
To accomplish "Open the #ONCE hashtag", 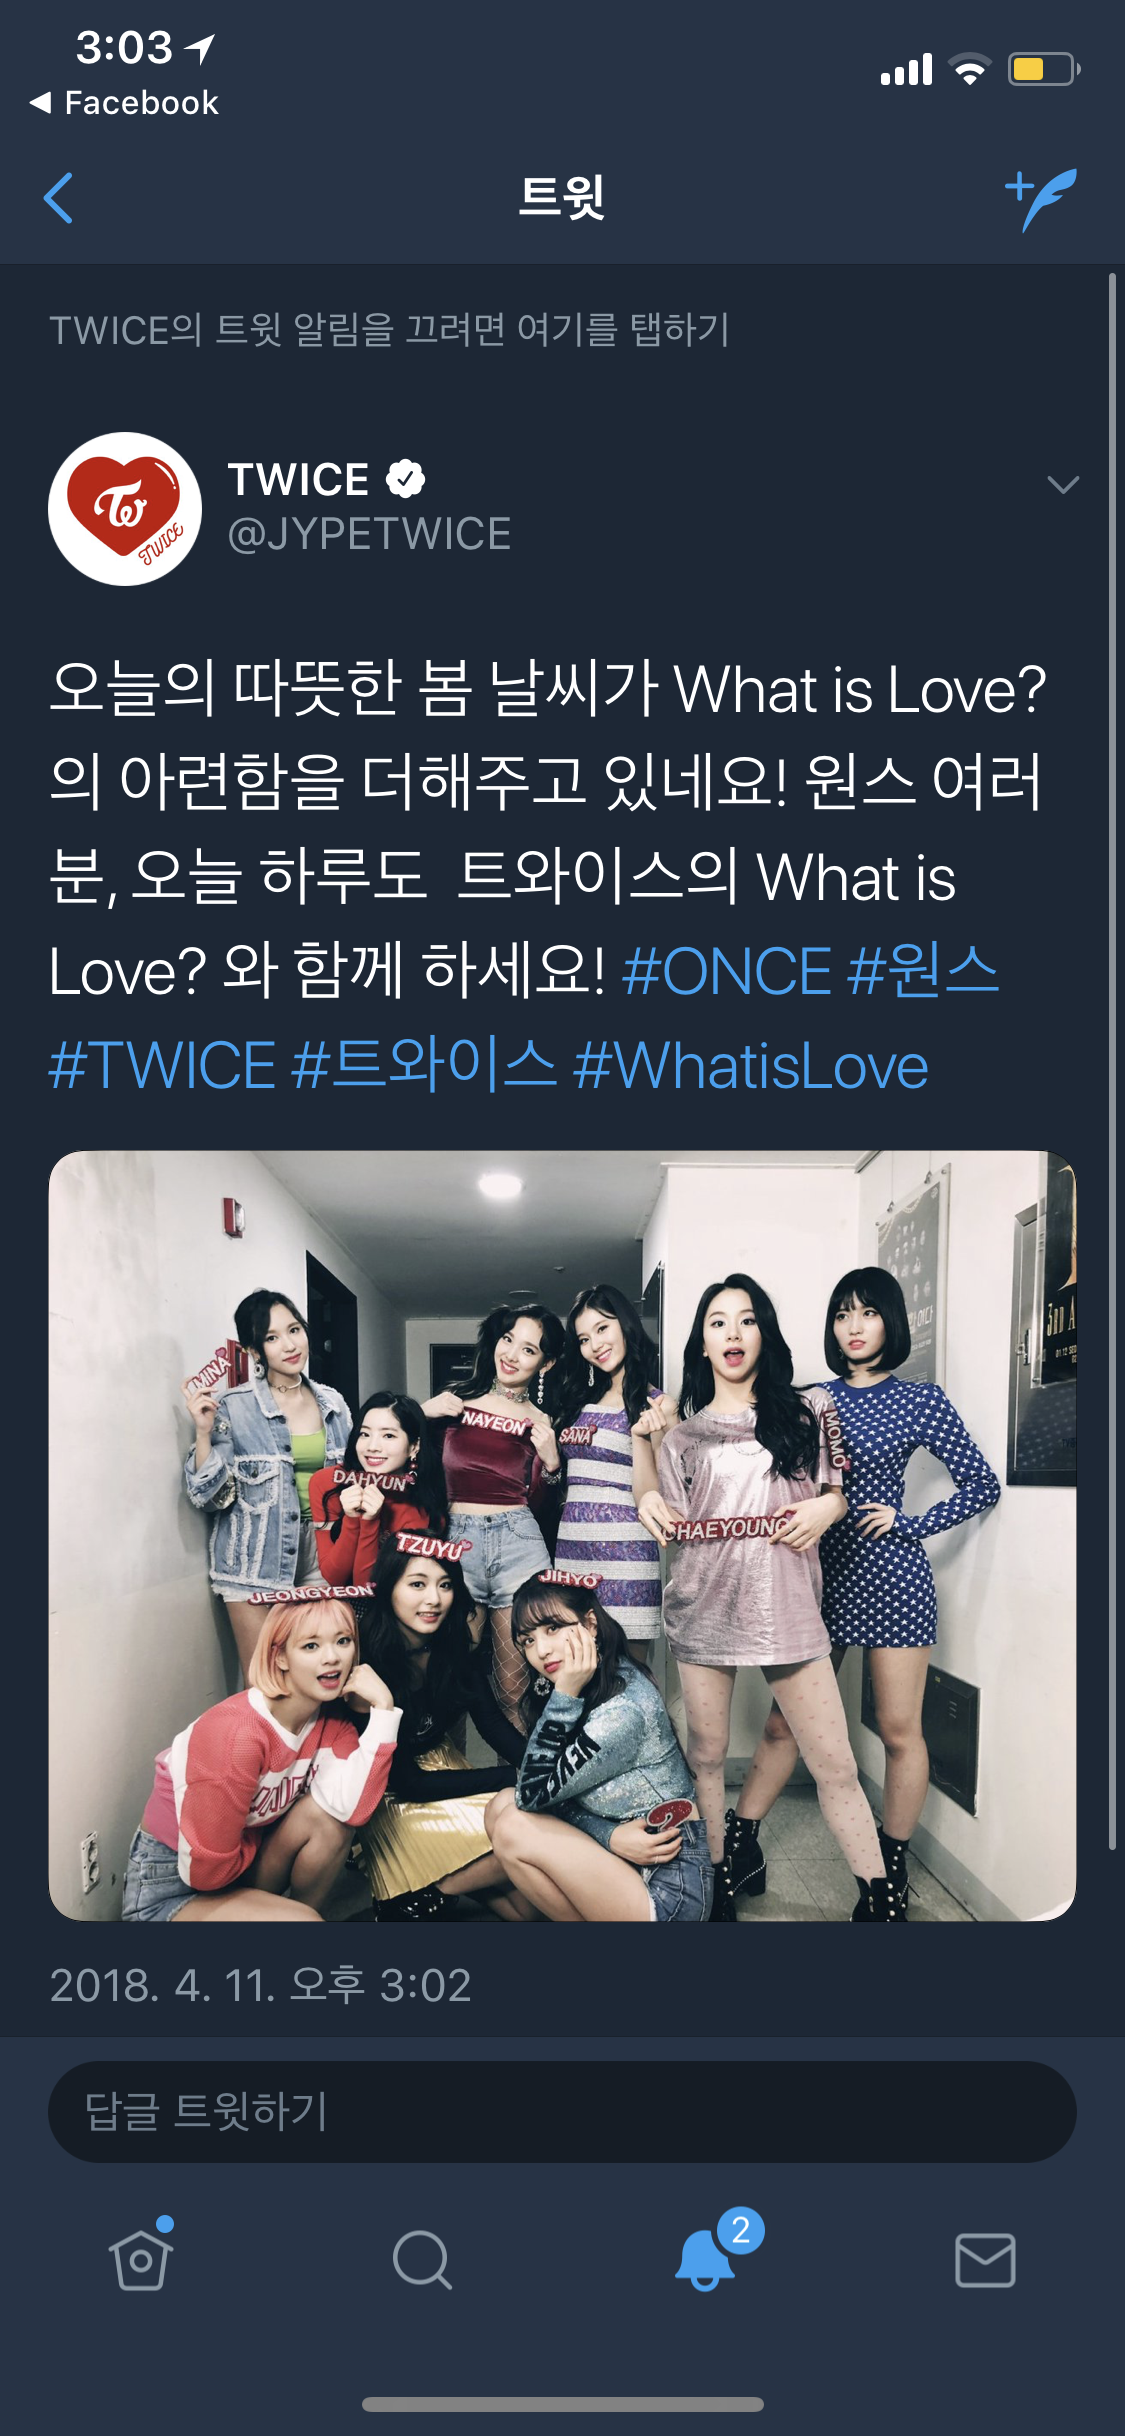I will [x=727, y=971].
